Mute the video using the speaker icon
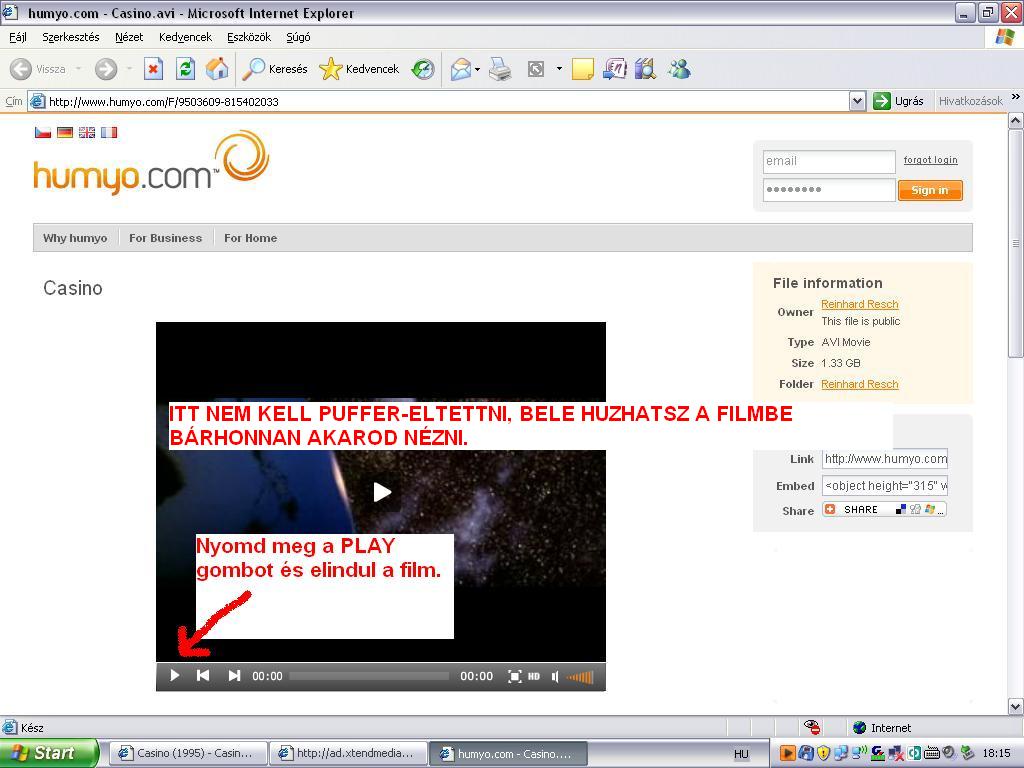The width and height of the screenshot is (1024, 768). coord(555,676)
